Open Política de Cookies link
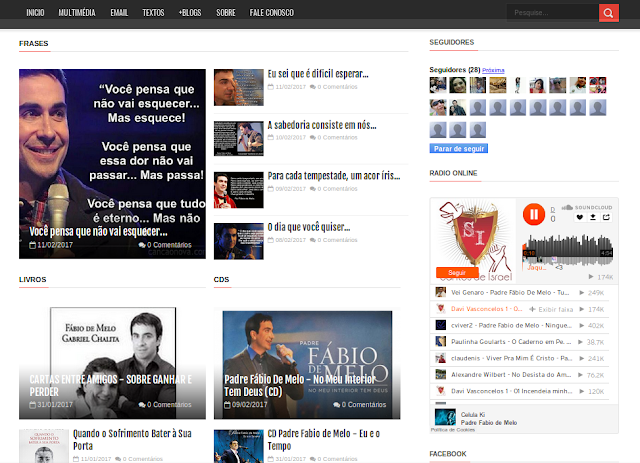 point(453,430)
